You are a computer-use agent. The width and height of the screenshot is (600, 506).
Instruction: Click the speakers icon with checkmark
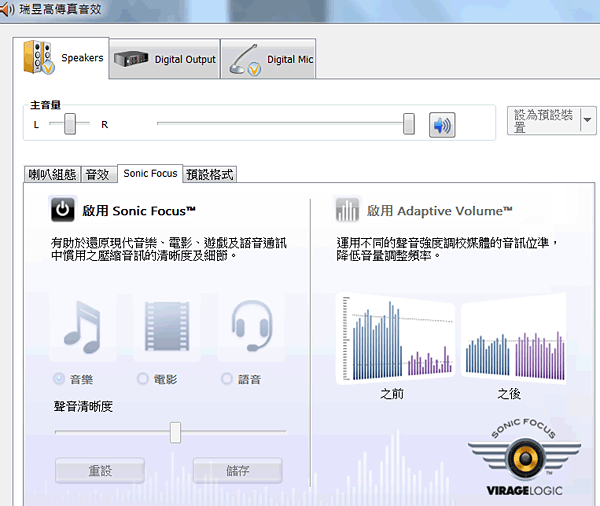coord(39,57)
